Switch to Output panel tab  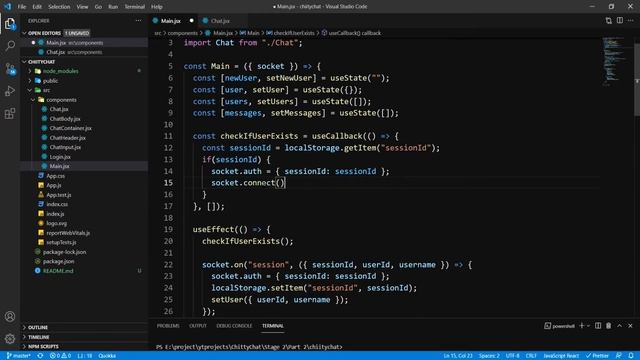[198, 326]
